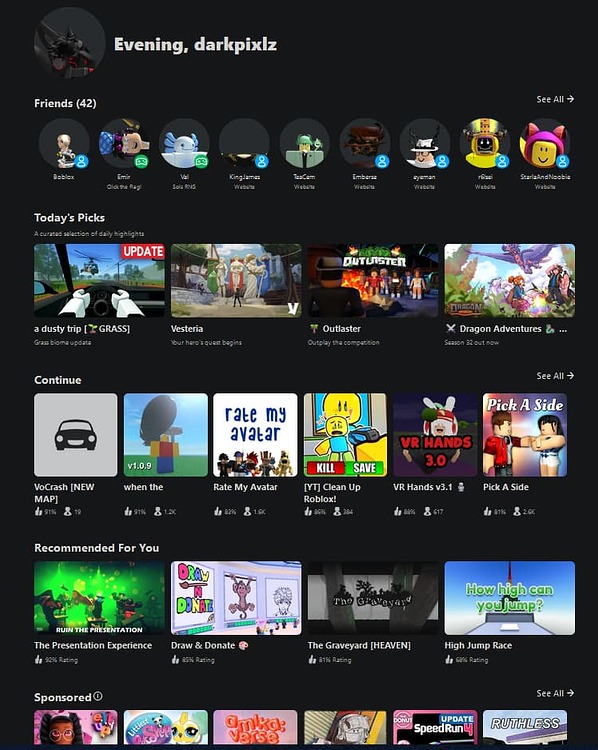Click See All for Friends
Viewport: 598px width, 750px height.
tap(555, 99)
